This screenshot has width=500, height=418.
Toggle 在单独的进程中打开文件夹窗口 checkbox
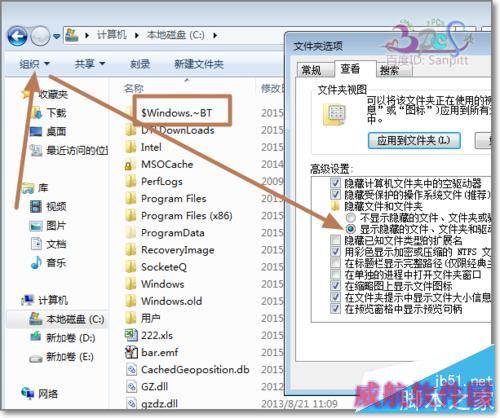[x=335, y=275]
